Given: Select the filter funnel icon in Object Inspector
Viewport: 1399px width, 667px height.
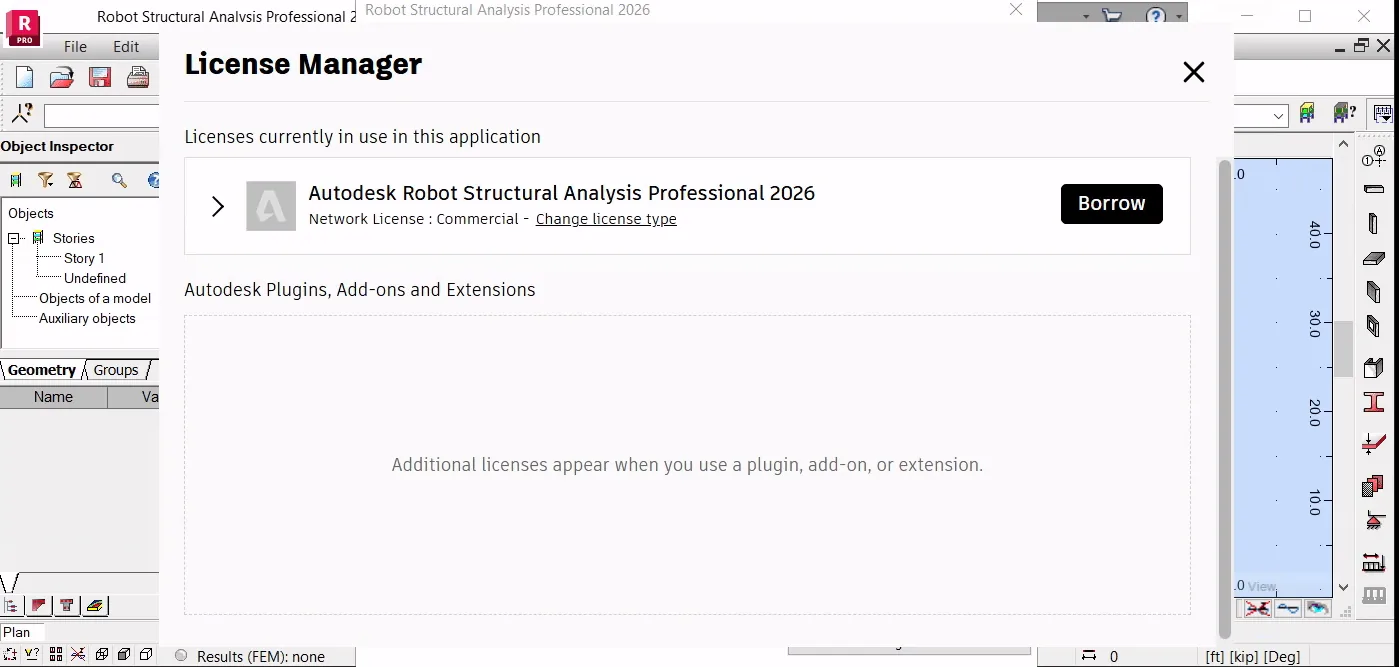Looking at the screenshot, I should point(46,180).
